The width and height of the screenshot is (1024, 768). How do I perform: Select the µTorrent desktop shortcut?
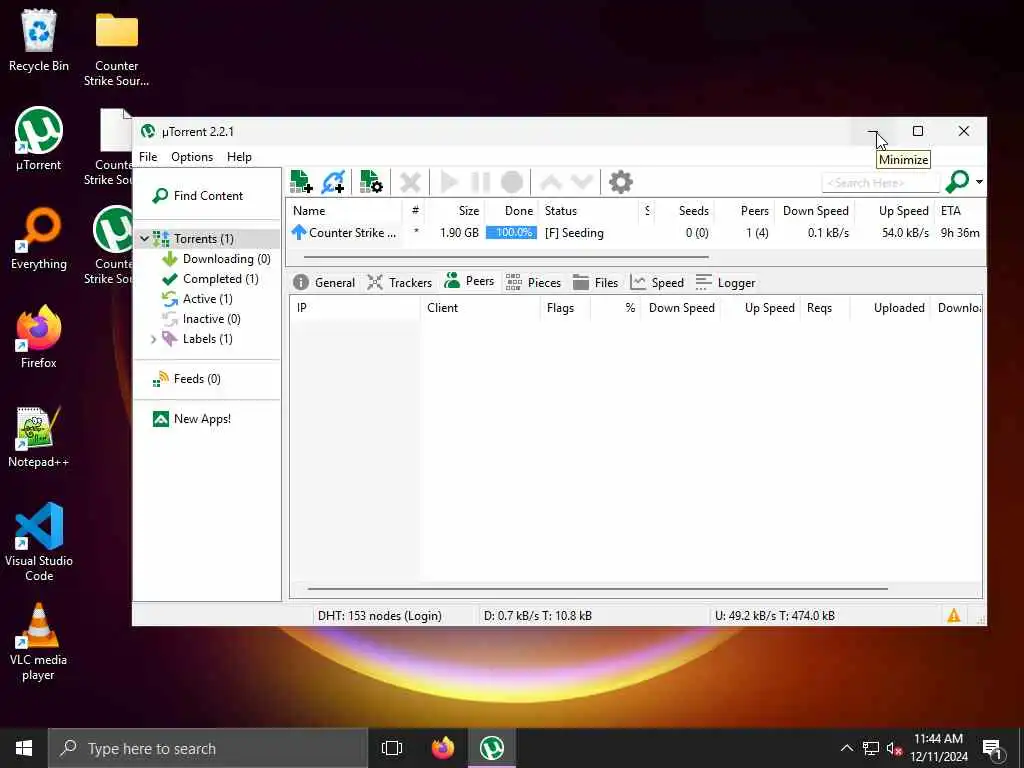point(39,139)
